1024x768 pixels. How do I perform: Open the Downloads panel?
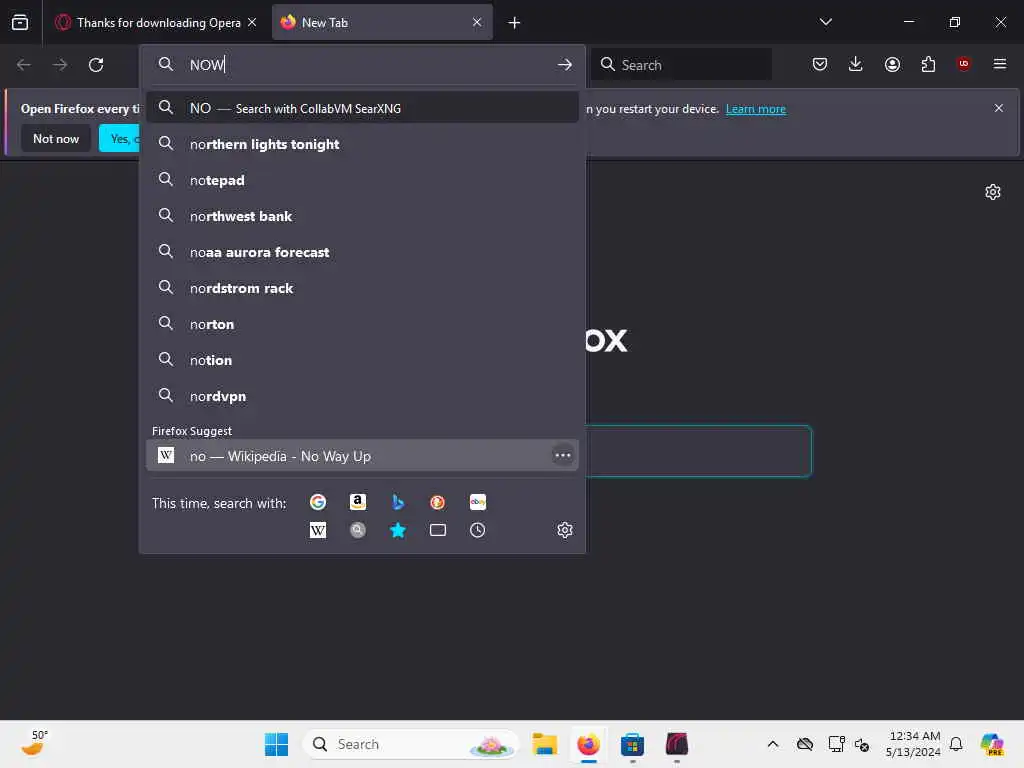pyautogui.click(x=856, y=64)
